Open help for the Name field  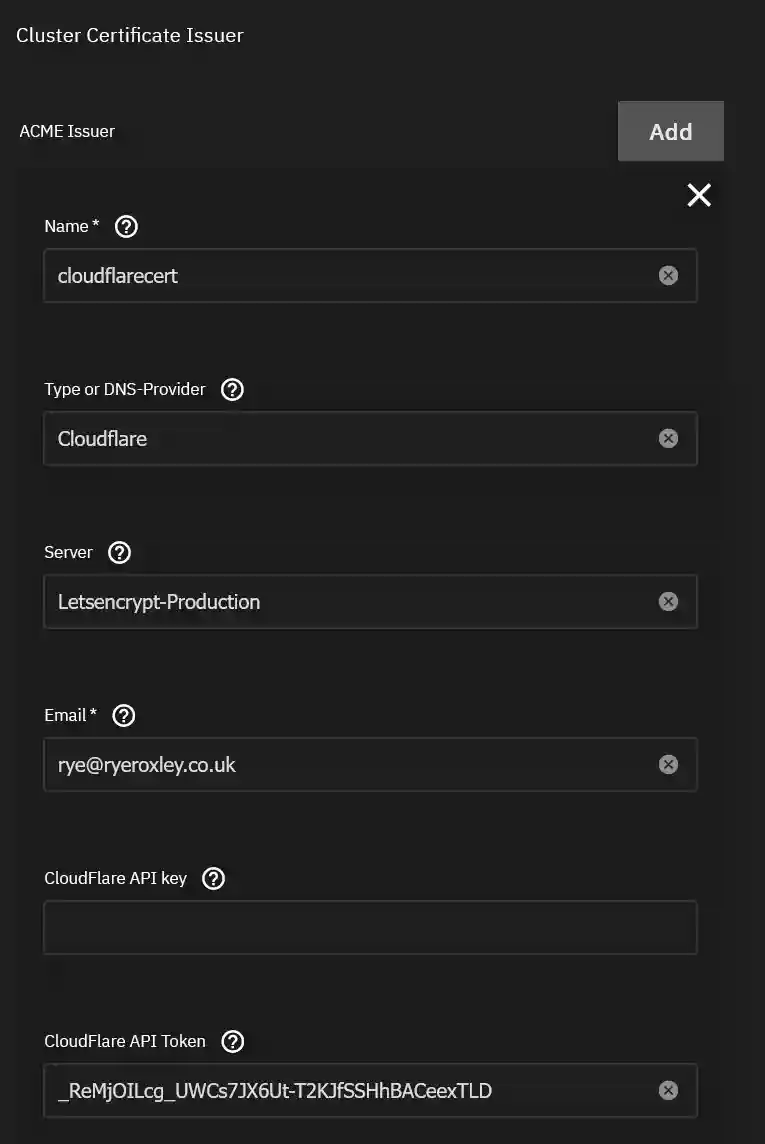pyautogui.click(x=125, y=226)
